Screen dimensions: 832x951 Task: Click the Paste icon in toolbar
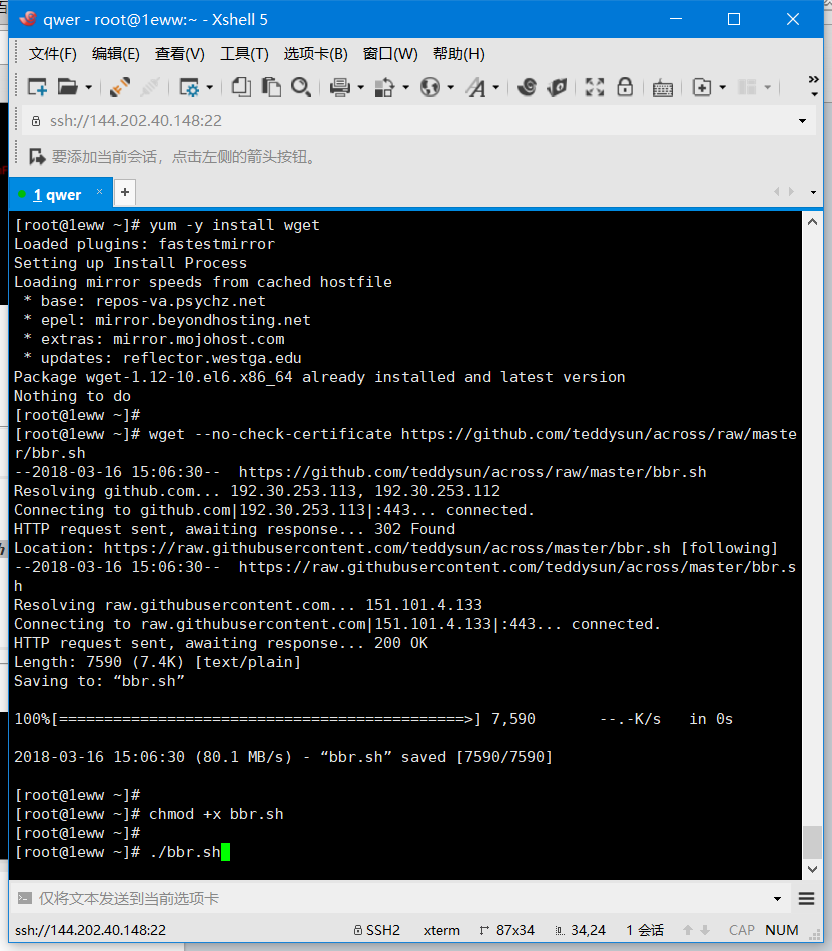tap(270, 87)
